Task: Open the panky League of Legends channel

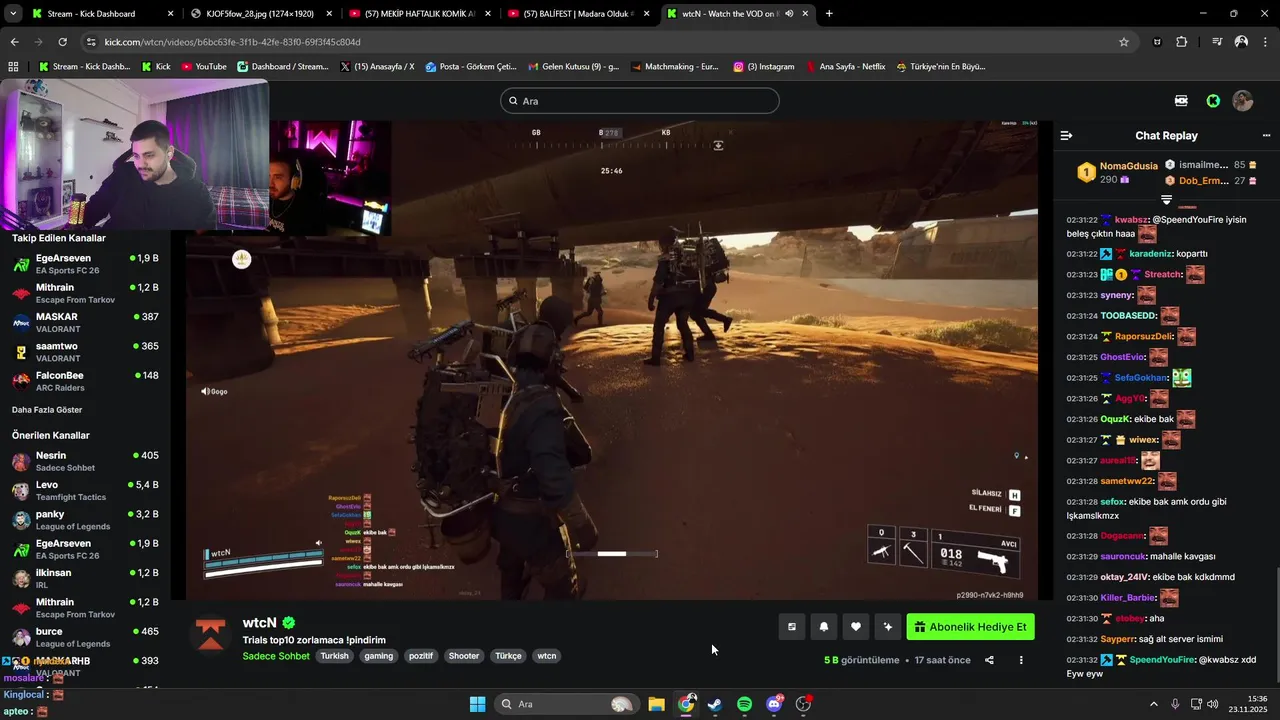Action: click(x=85, y=520)
